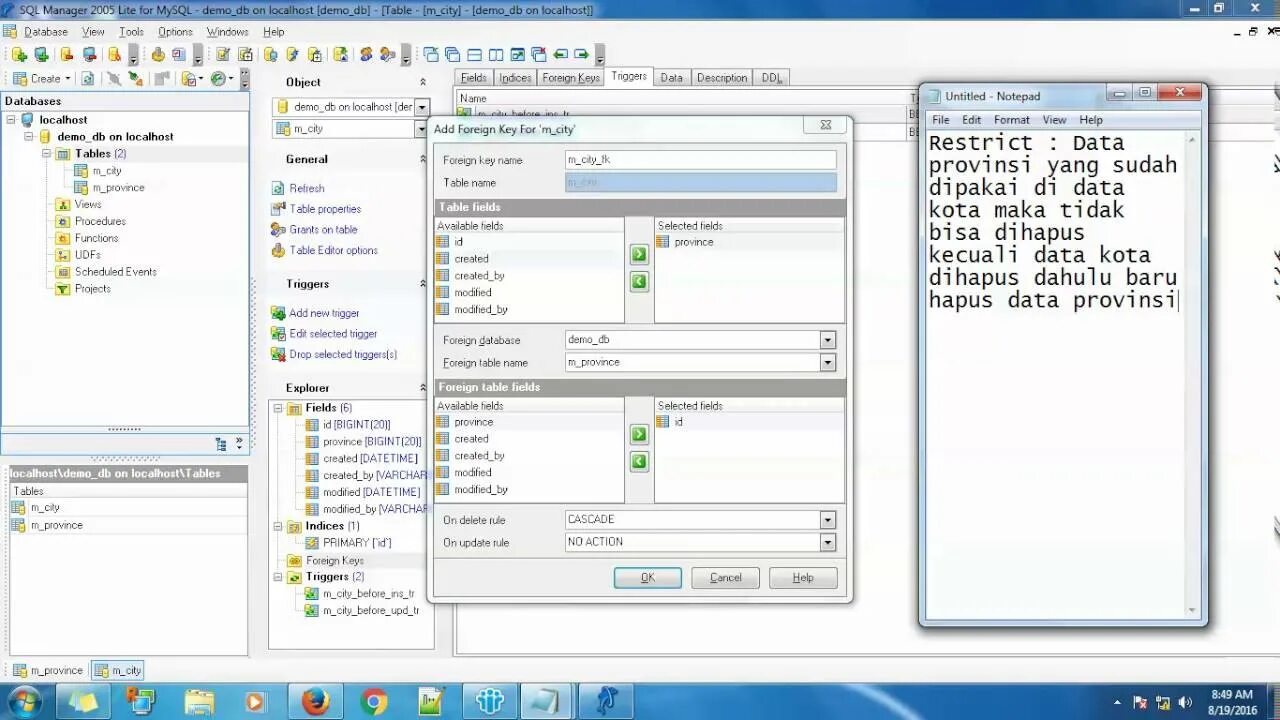Screen dimensions: 1280x720
Task: Open the Foreign database dropdown
Action: click(x=827, y=340)
